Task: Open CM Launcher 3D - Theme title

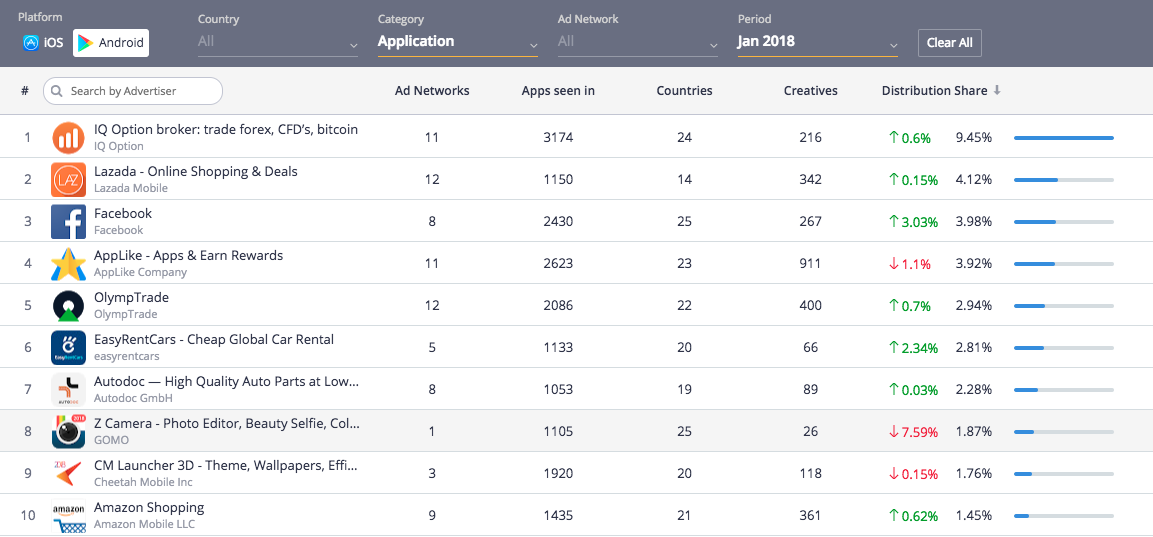Action: click(x=226, y=466)
